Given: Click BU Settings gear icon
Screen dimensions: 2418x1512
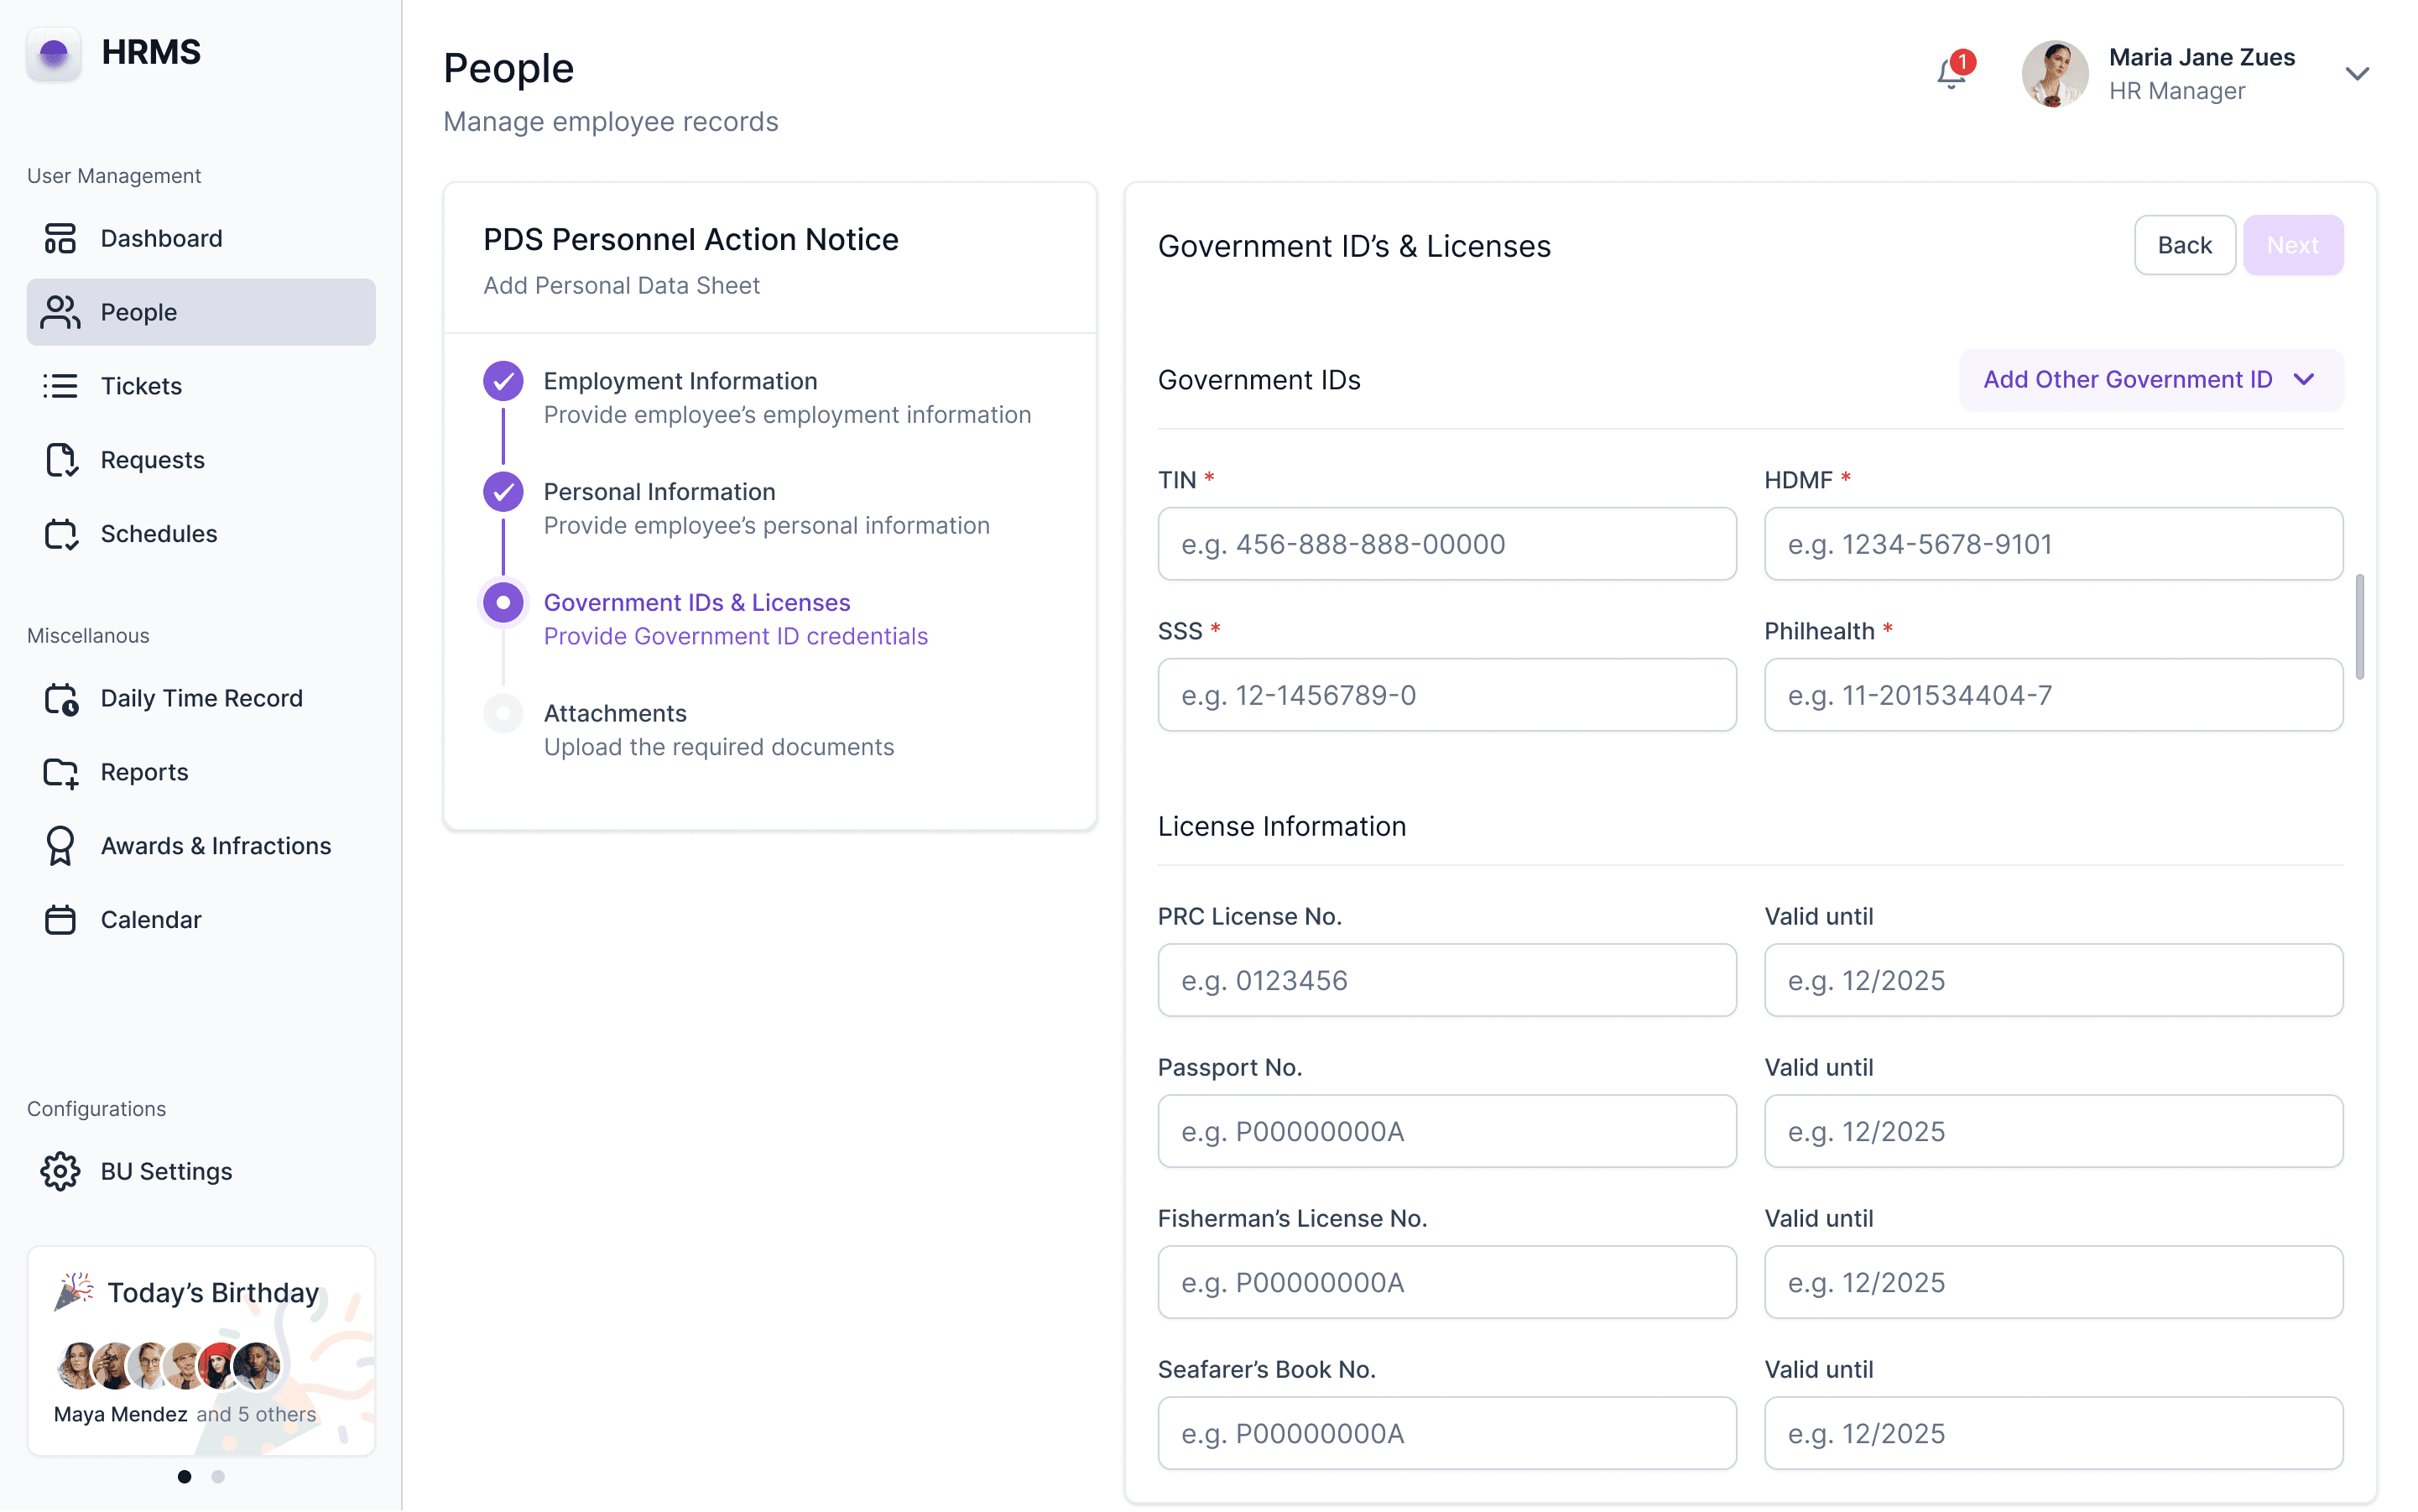Looking at the screenshot, I should pos(60,1171).
